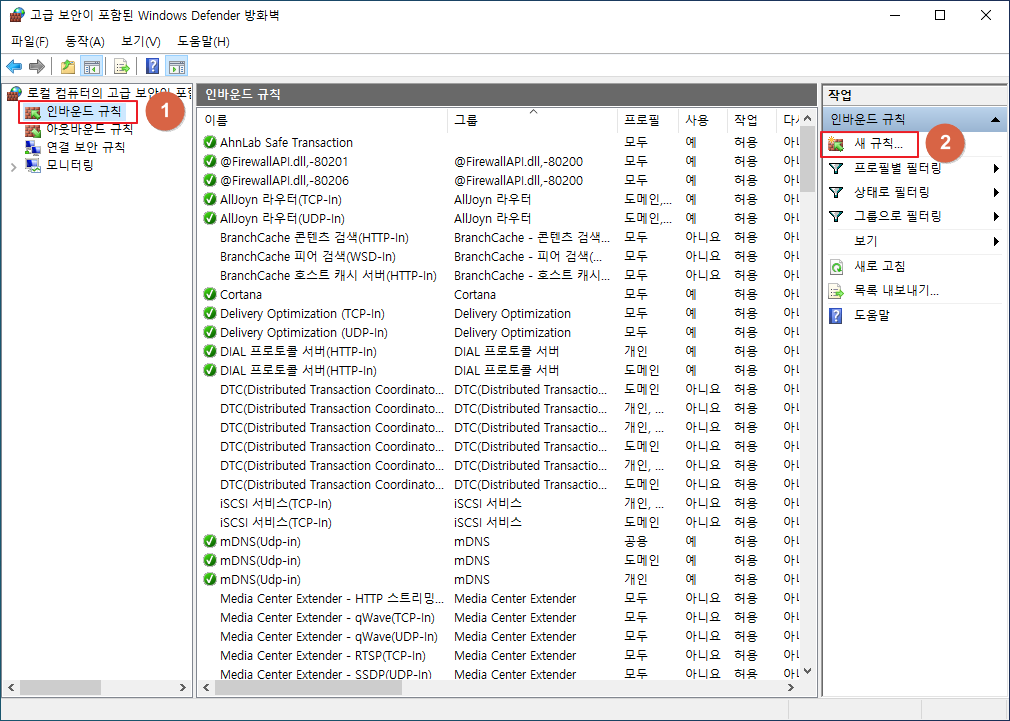Select BranchCache 호스트 캐시 서버(HTTP-In) rule

pyautogui.click(x=329, y=276)
